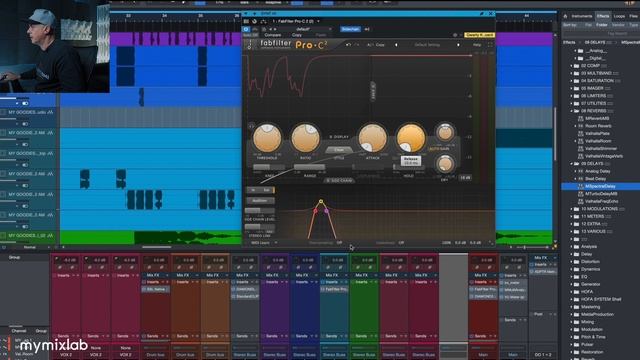Viewport: 640px width, 360px height.
Task: Click the Knee slider
Action: [269, 167]
